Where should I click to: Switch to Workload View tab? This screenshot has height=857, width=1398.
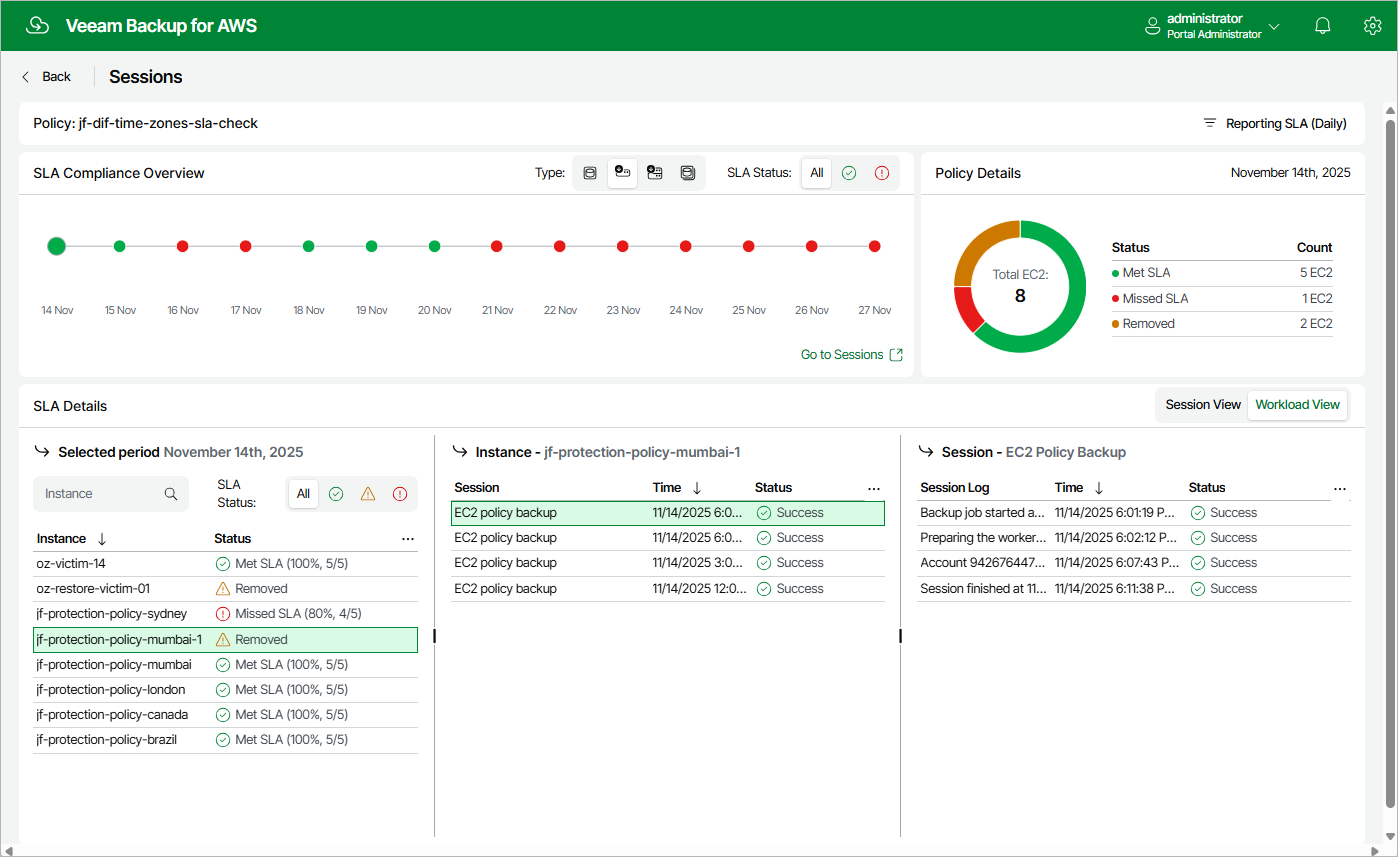(x=1297, y=405)
